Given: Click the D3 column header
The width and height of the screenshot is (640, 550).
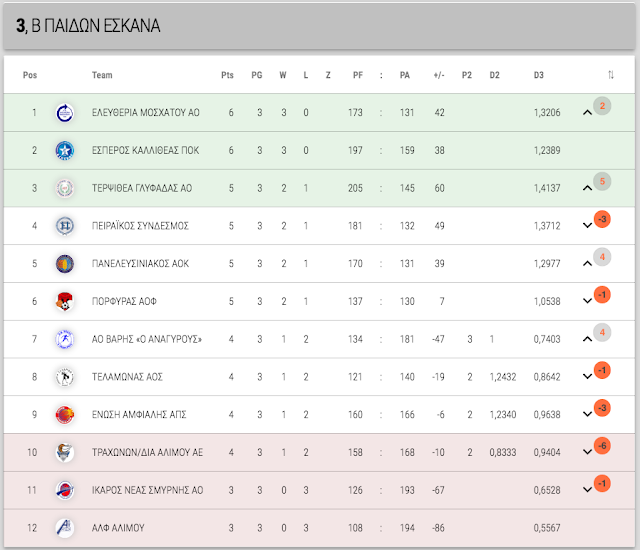Looking at the screenshot, I should pyautogui.click(x=539, y=75).
